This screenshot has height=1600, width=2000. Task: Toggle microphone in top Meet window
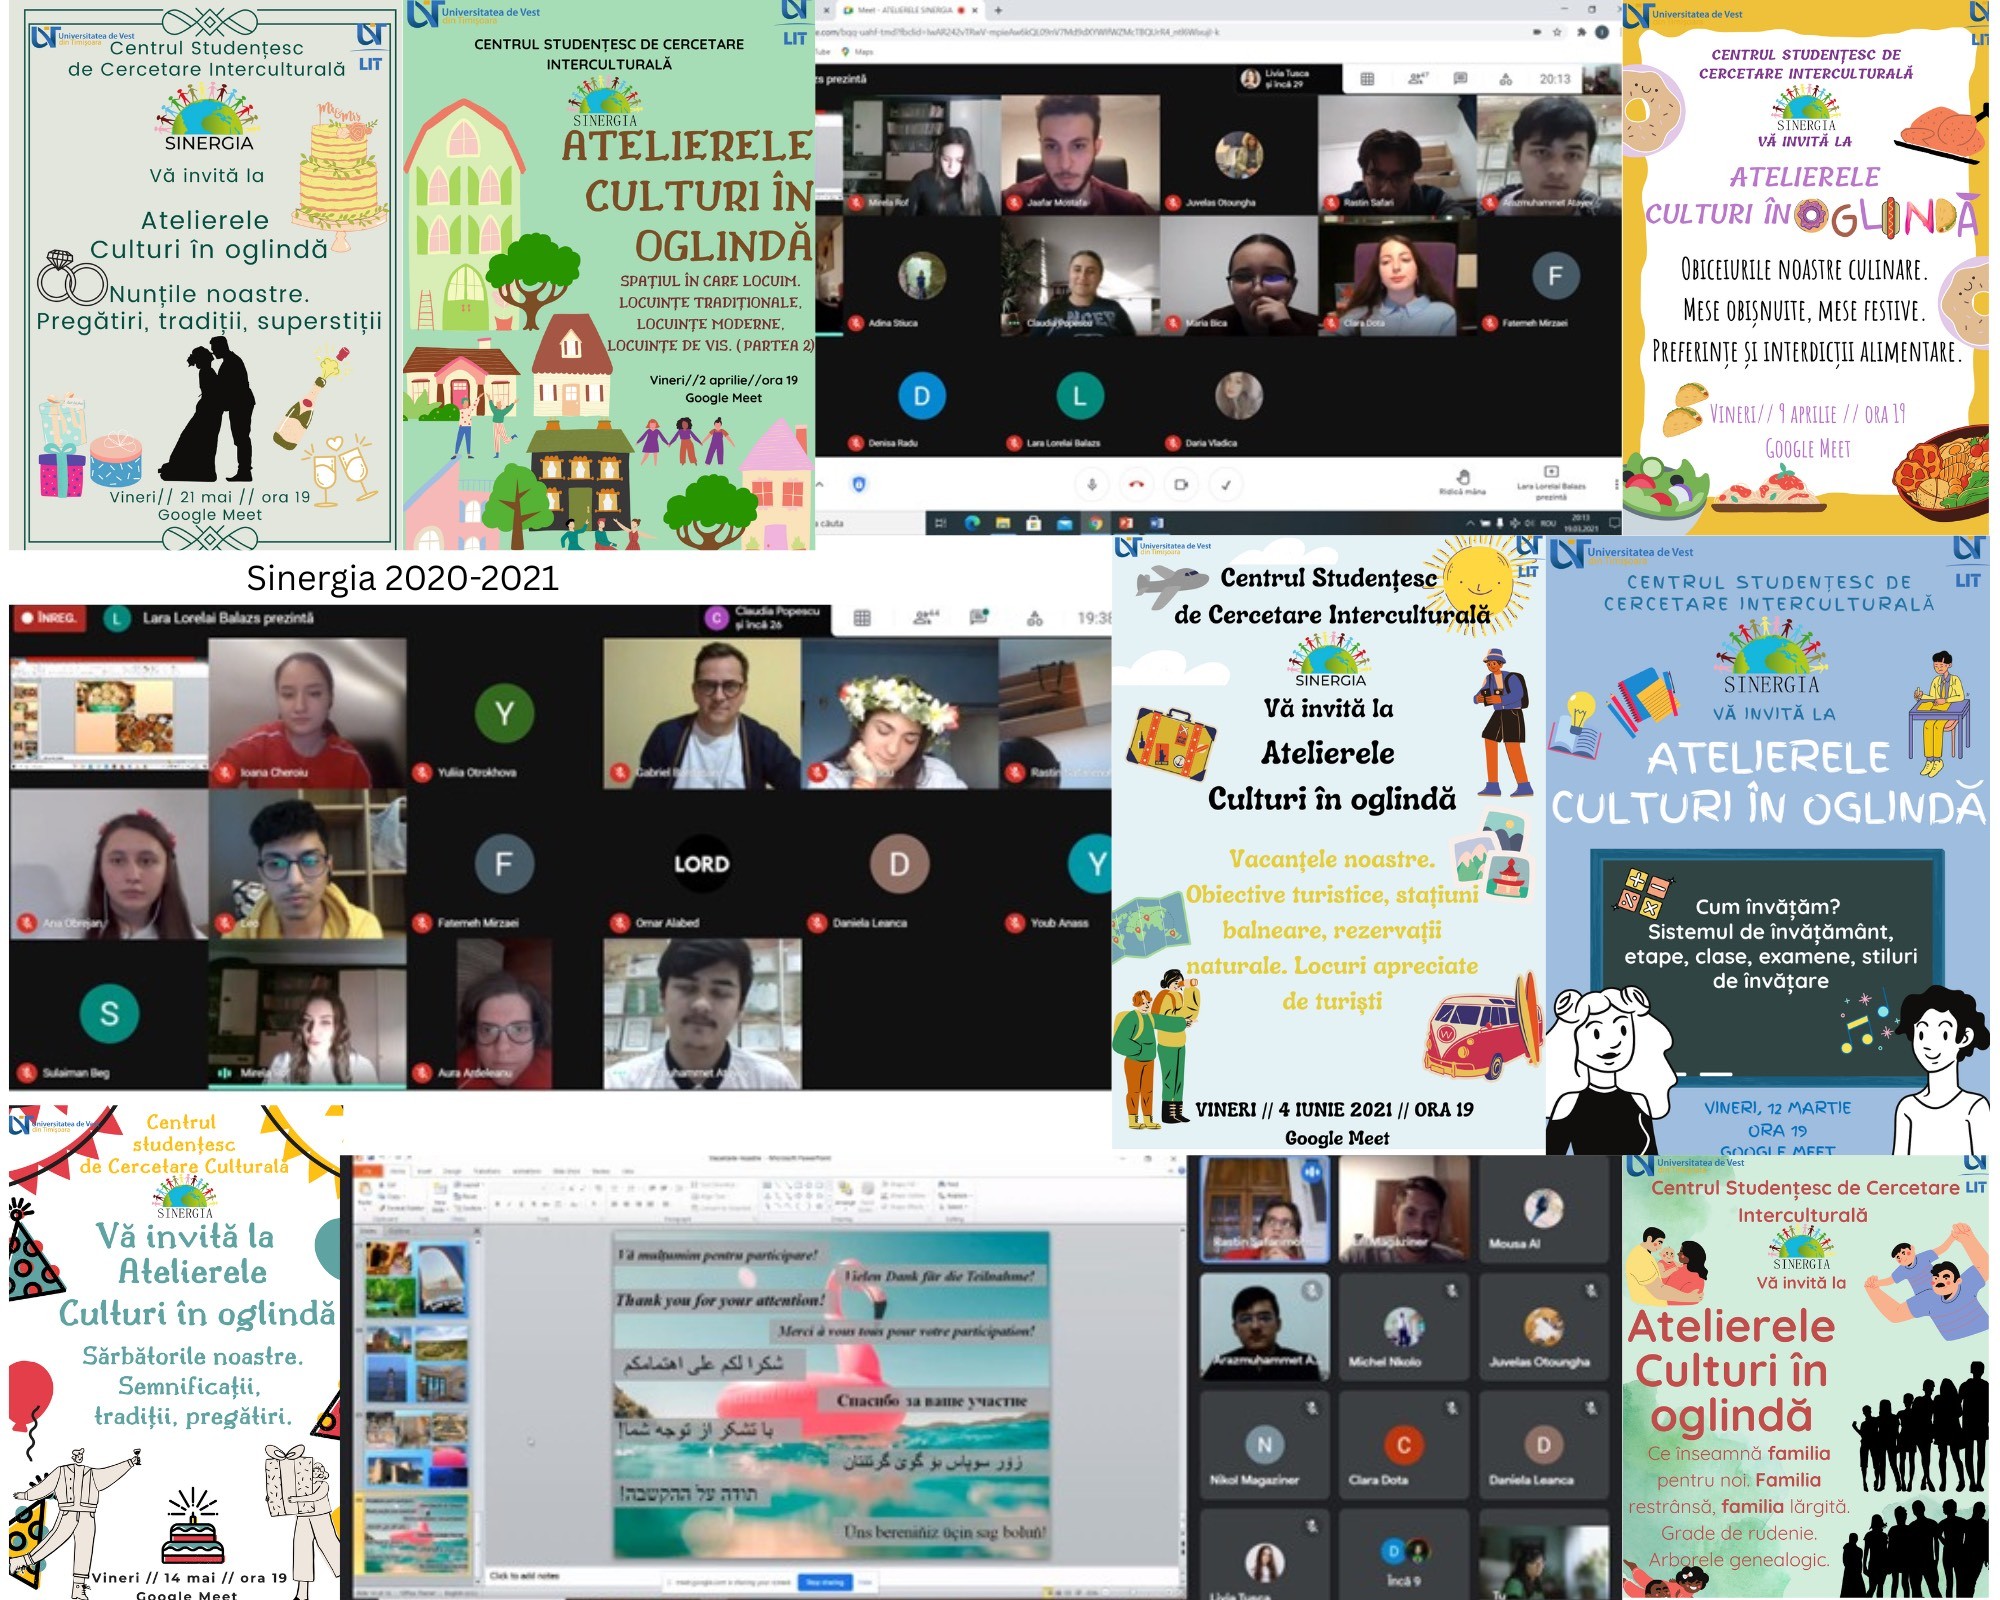tap(1092, 485)
